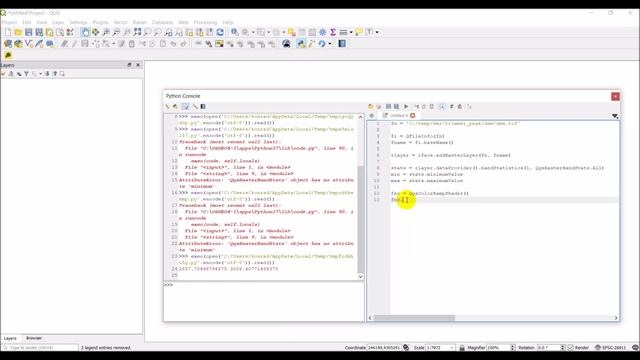Image resolution: width=640 pixels, height=360 pixels.
Task: Open a project with the folder icon
Action: (x=18, y=32)
